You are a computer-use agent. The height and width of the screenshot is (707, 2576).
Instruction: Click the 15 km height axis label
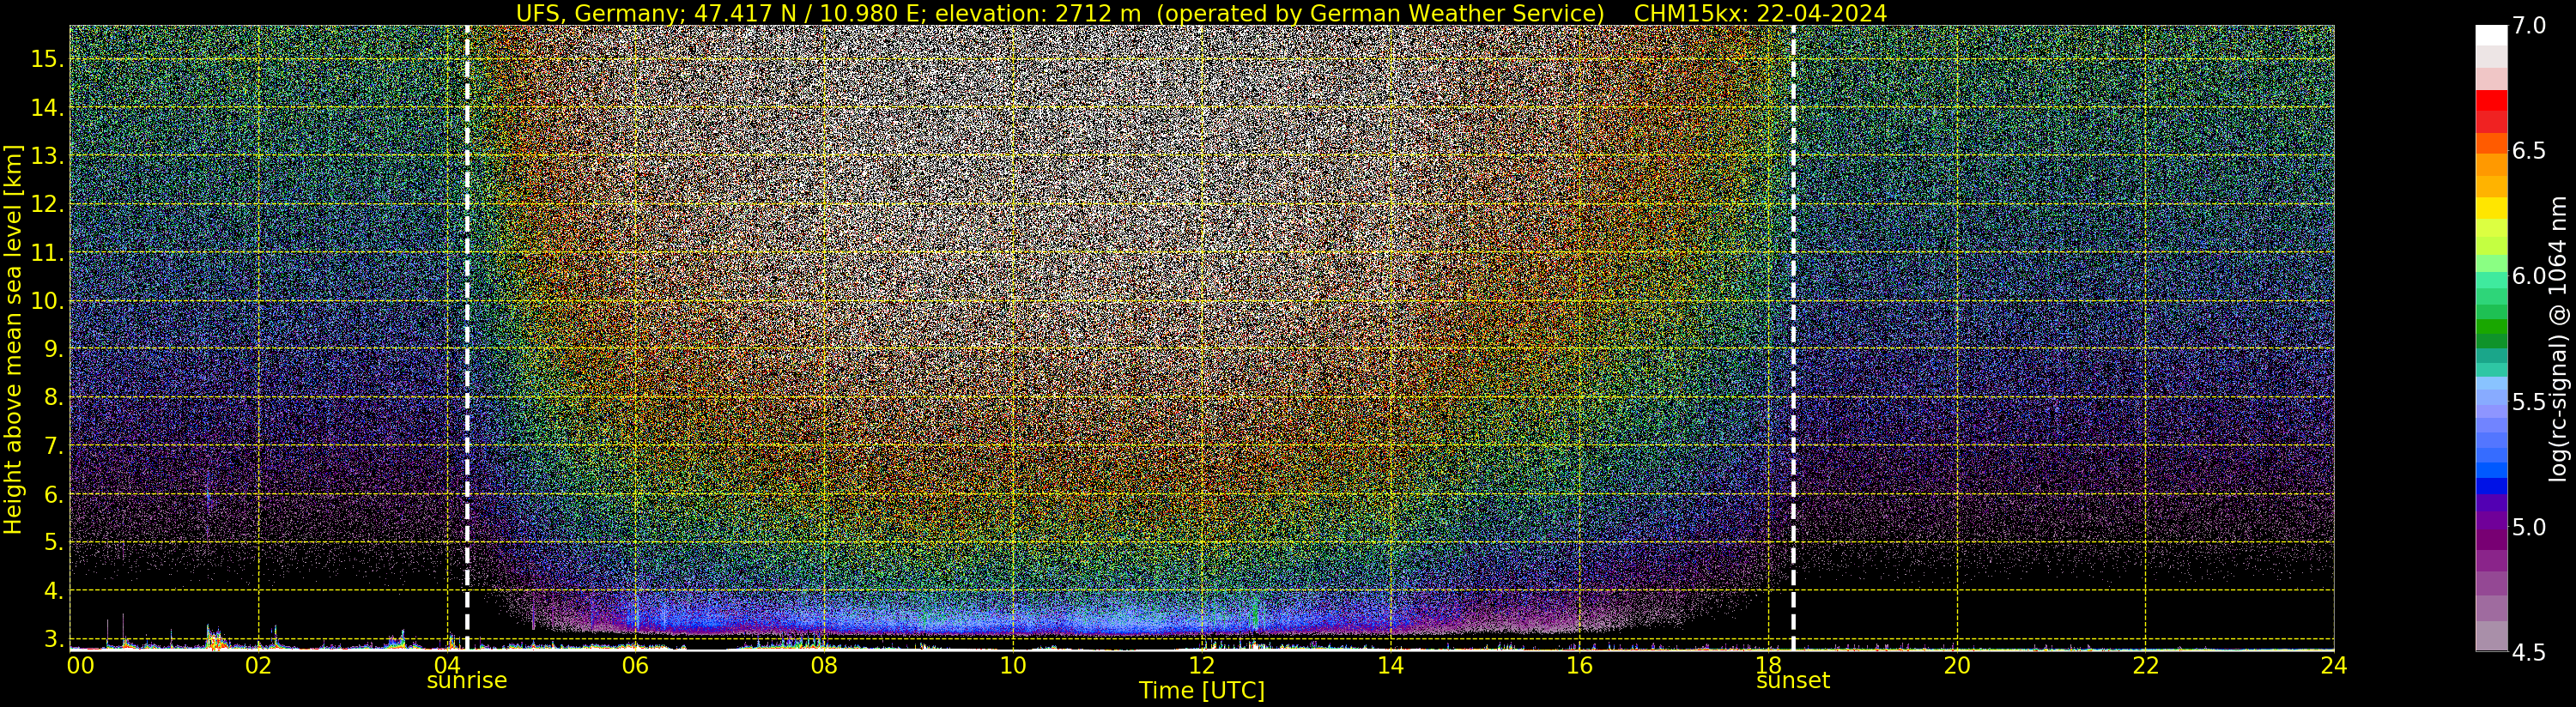(x=46, y=59)
